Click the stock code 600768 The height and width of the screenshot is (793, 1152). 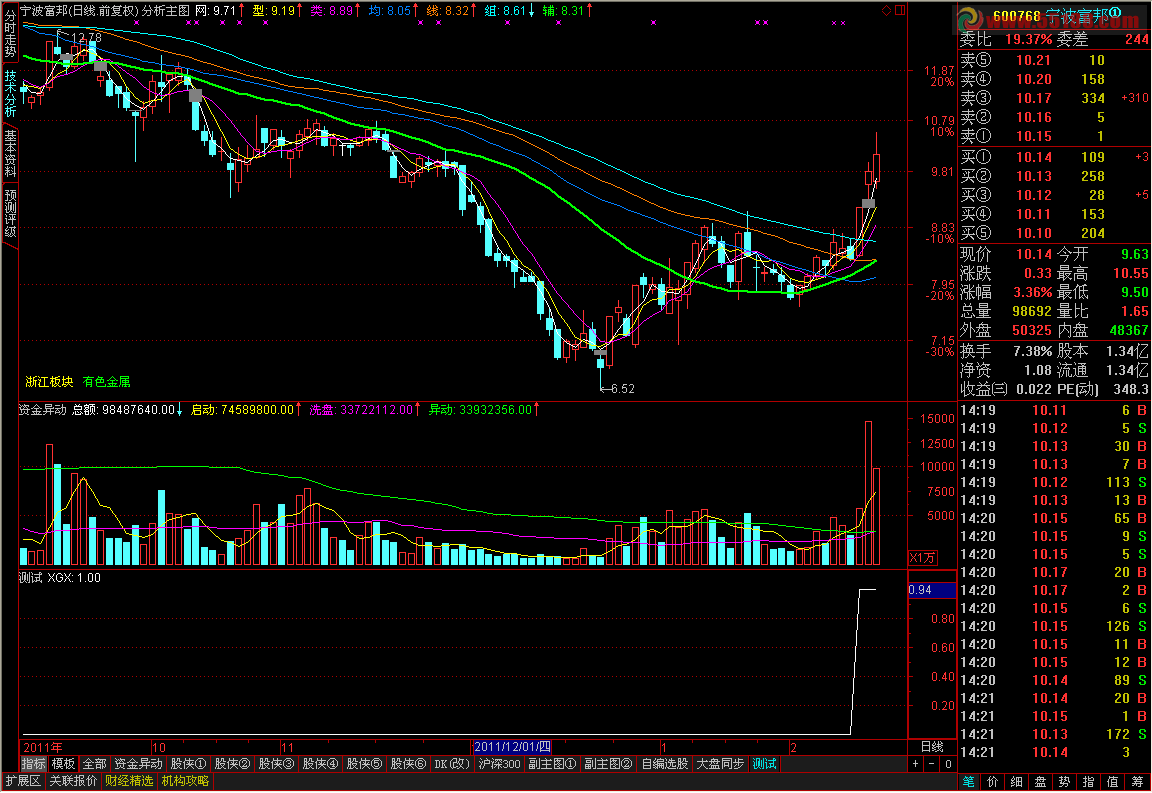pyautogui.click(x=1017, y=16)
